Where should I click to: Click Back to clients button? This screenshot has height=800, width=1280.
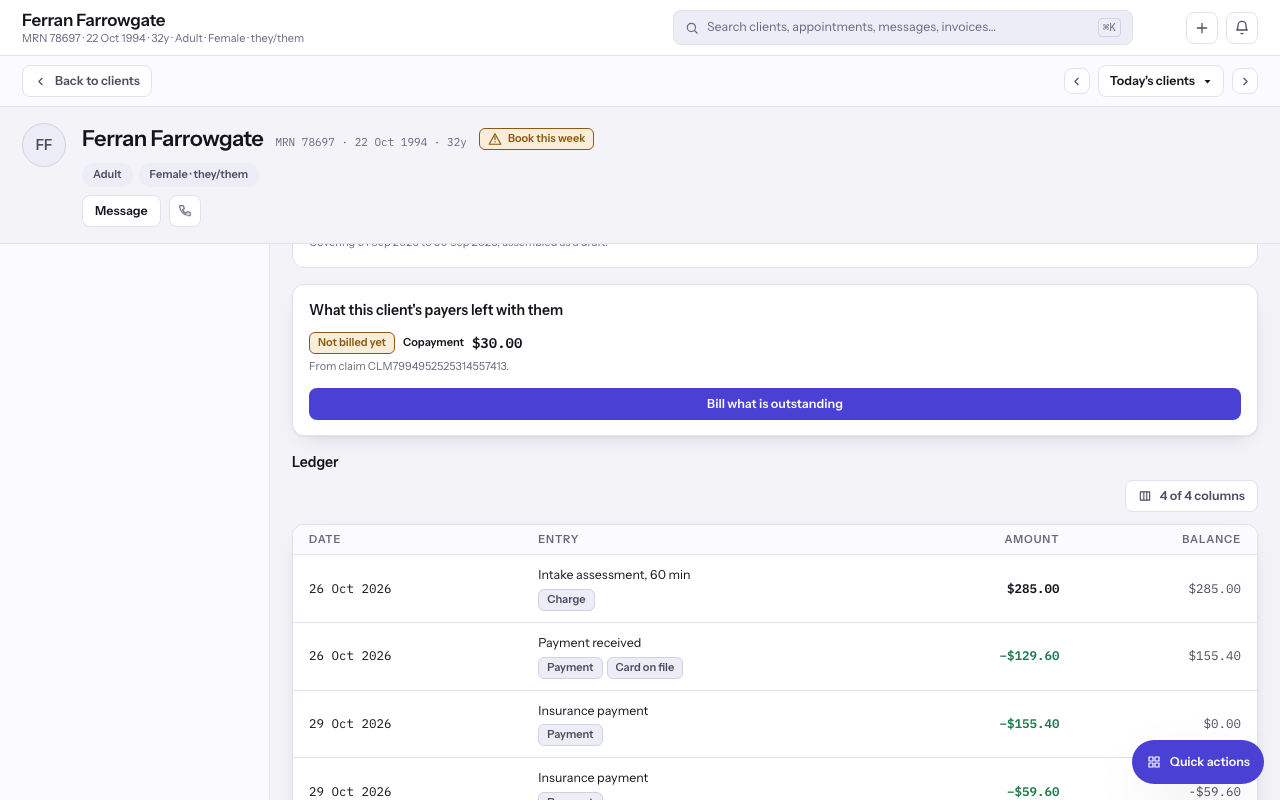point(87,81)
